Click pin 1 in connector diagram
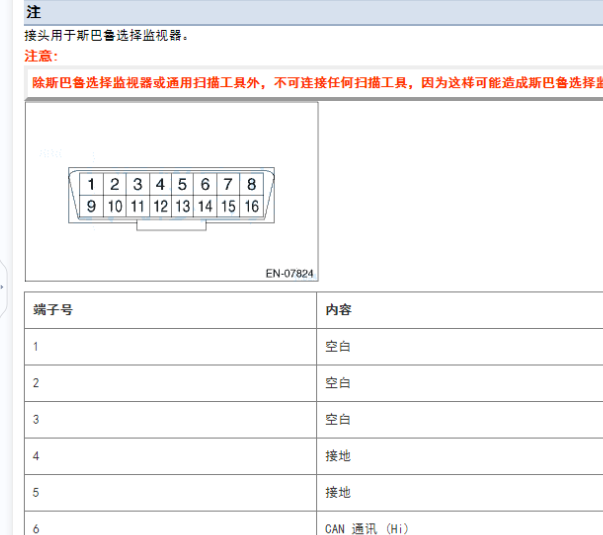Screen dimensions: 603x535 click(x=91, y=184)
